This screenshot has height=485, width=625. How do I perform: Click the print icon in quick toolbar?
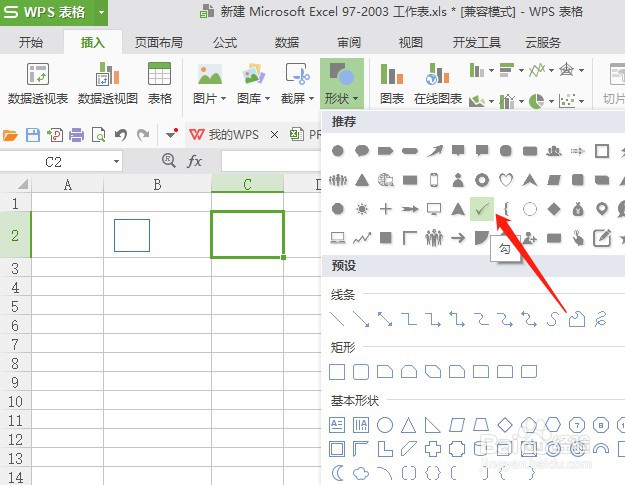77,135
